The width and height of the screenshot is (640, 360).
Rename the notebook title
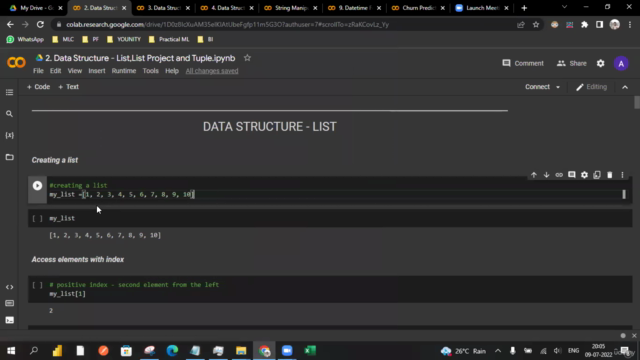[x=140, y=58]
